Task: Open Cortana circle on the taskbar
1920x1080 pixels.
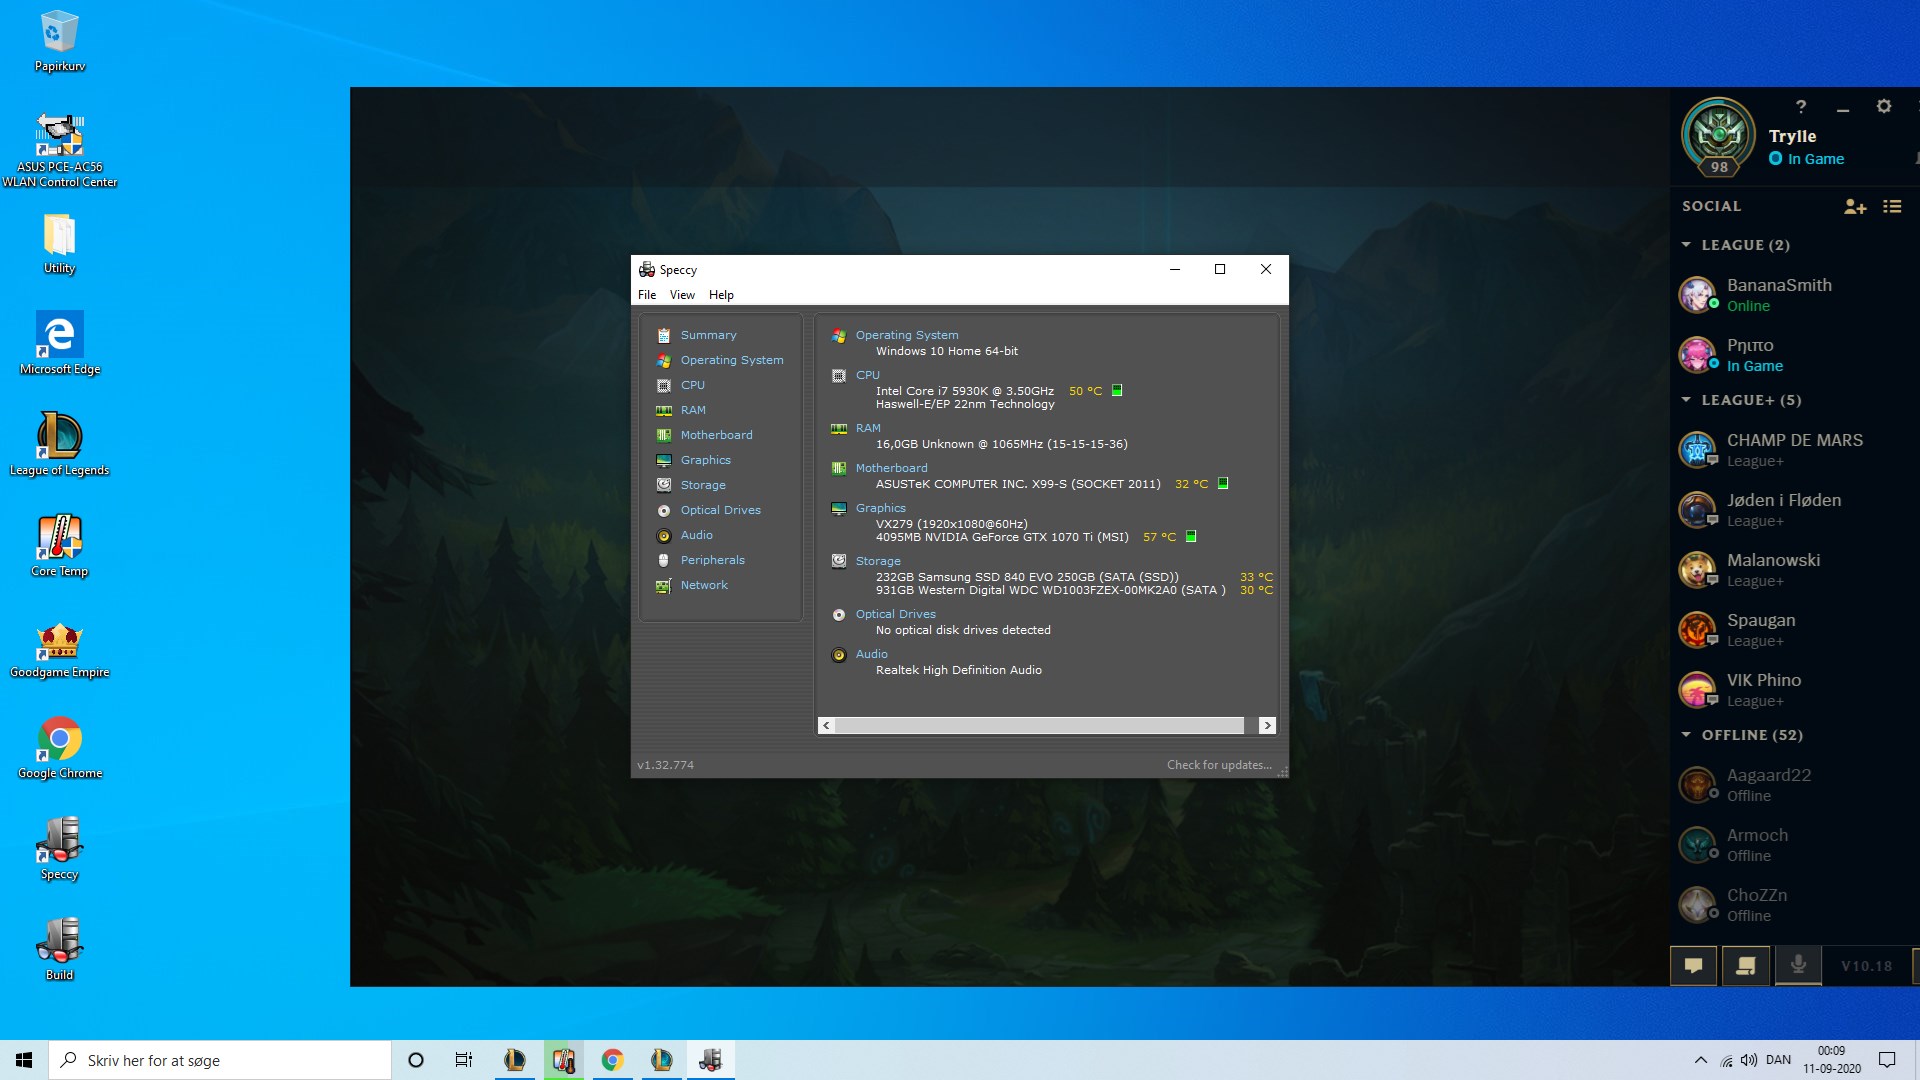Action: pyautogui.click(x=416, y=1060)
